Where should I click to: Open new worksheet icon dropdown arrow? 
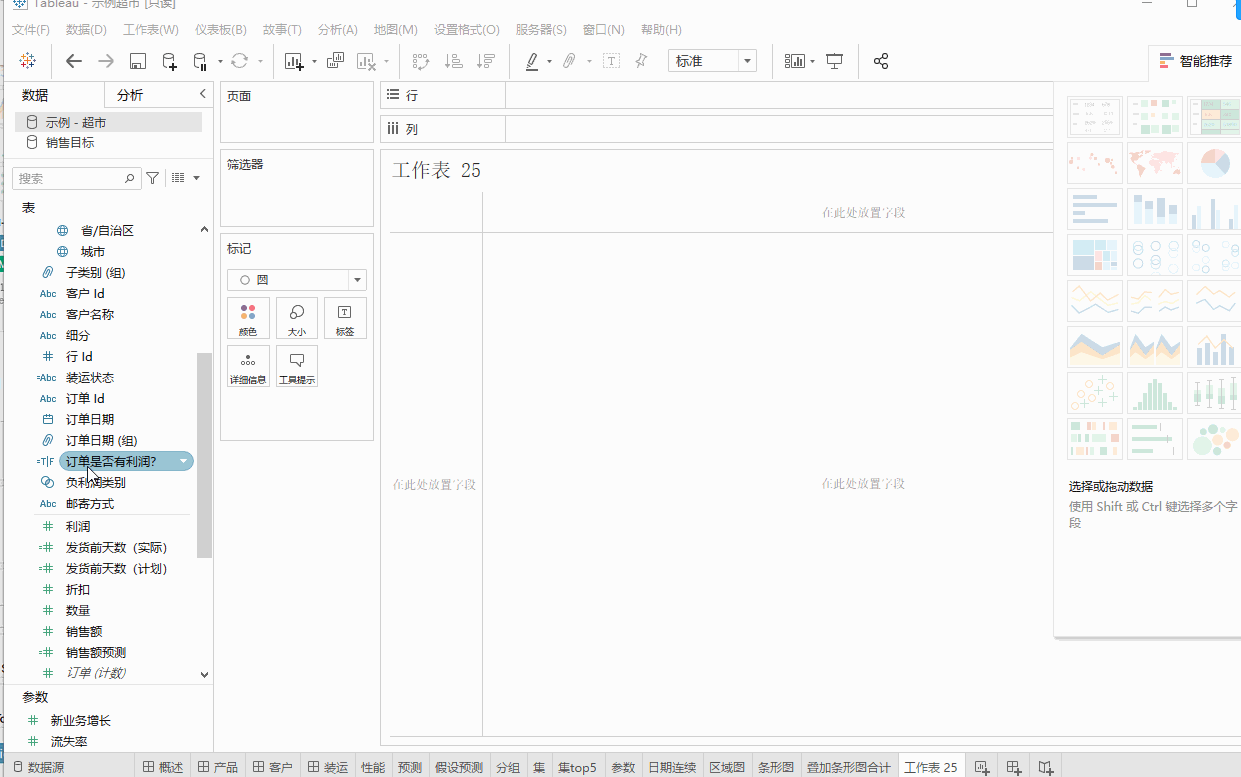click(314, 62)
